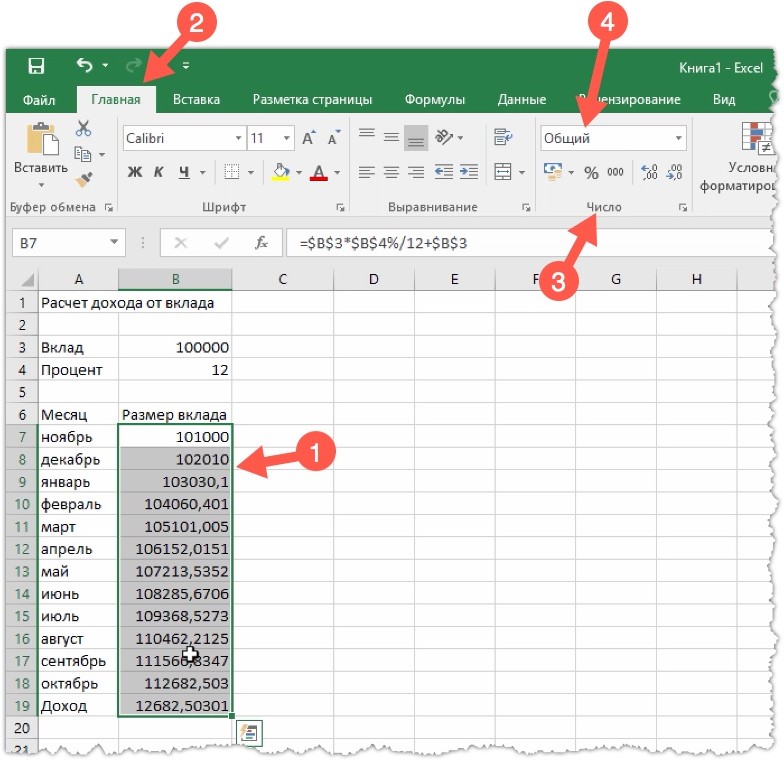The image size is (784, 761).
Task: Switch to the Вставка tab
Action: (x=196, y=100)
